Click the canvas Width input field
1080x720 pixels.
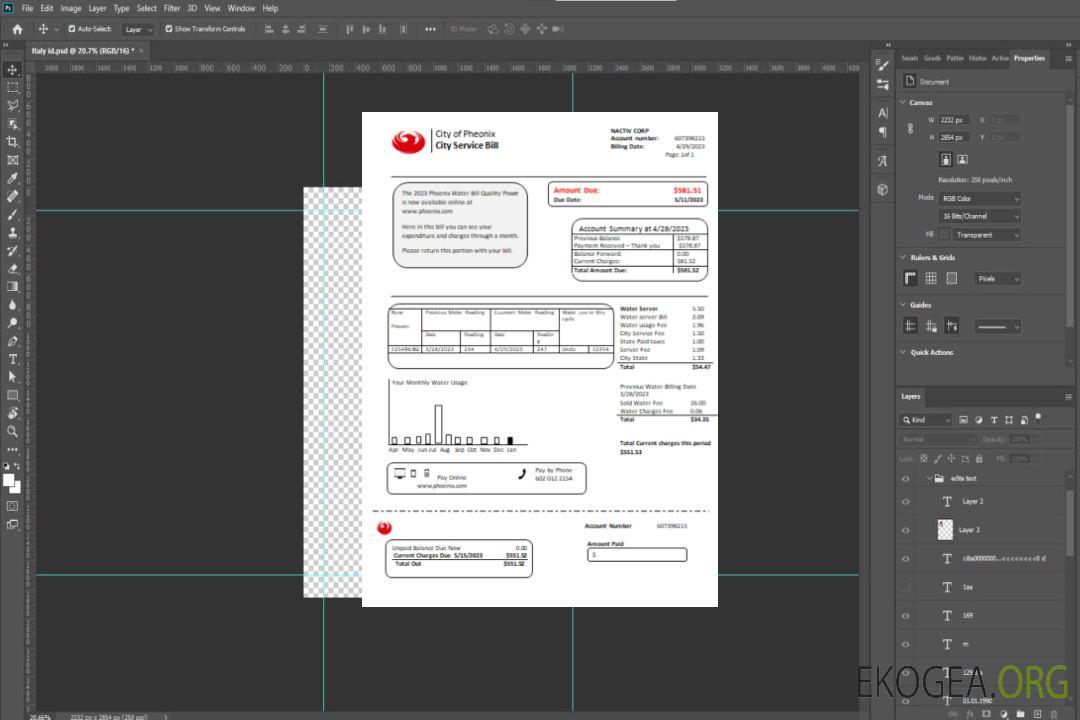[954, 120]
